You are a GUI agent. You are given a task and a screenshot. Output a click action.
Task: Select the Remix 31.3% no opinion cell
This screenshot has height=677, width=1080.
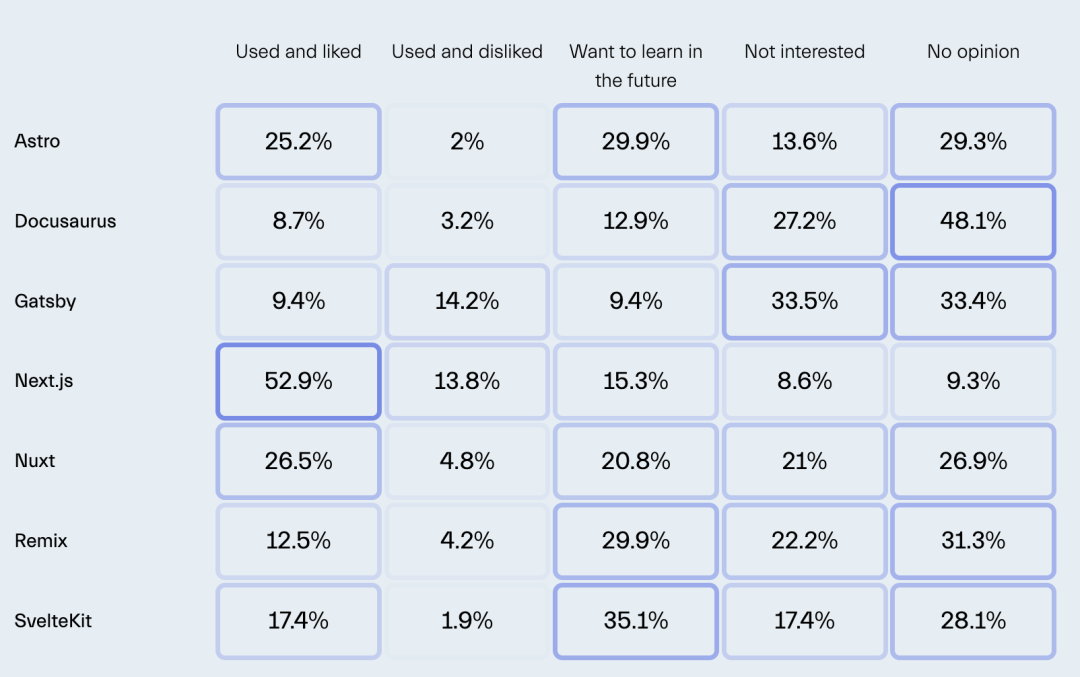[x=973, y=541]
